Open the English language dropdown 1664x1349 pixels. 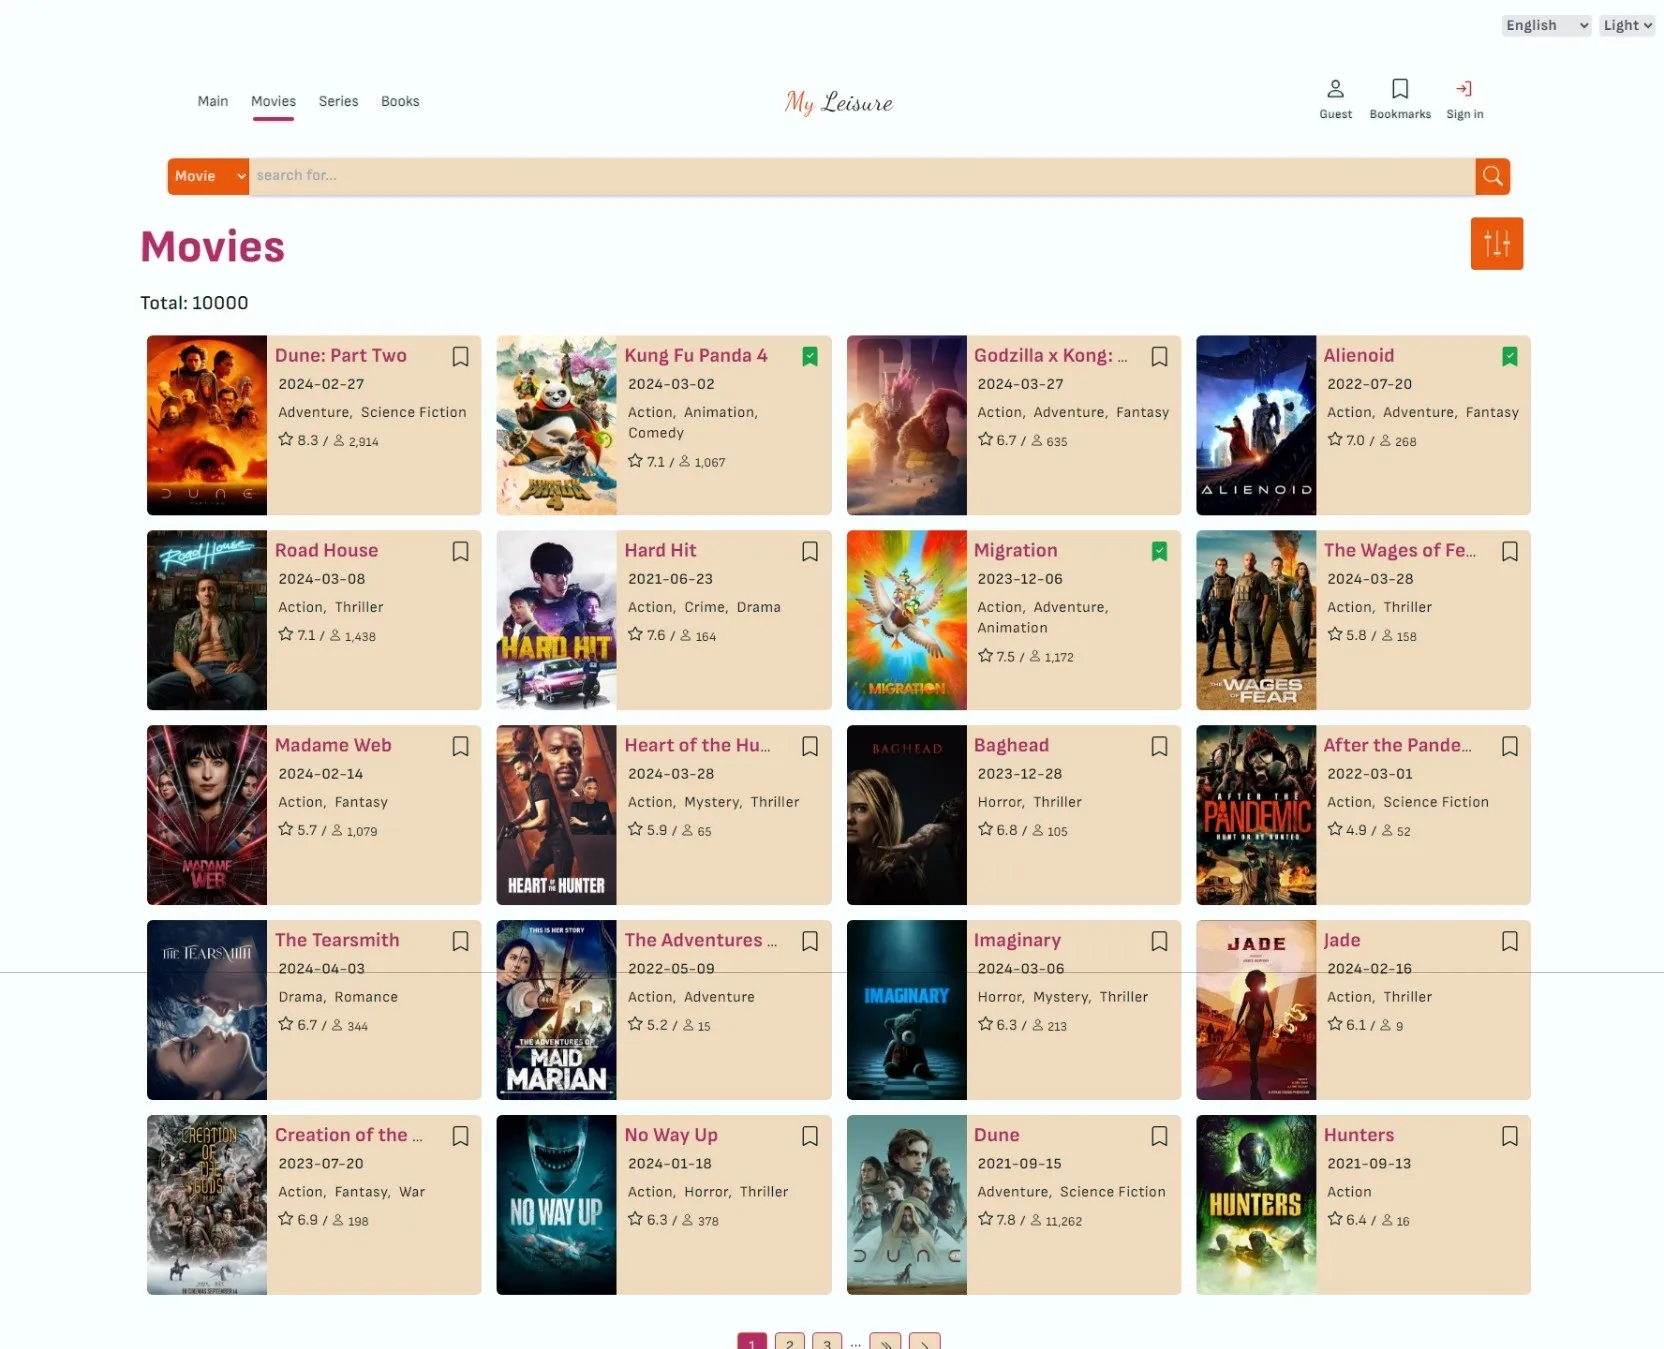click(x=1546, y=25)
